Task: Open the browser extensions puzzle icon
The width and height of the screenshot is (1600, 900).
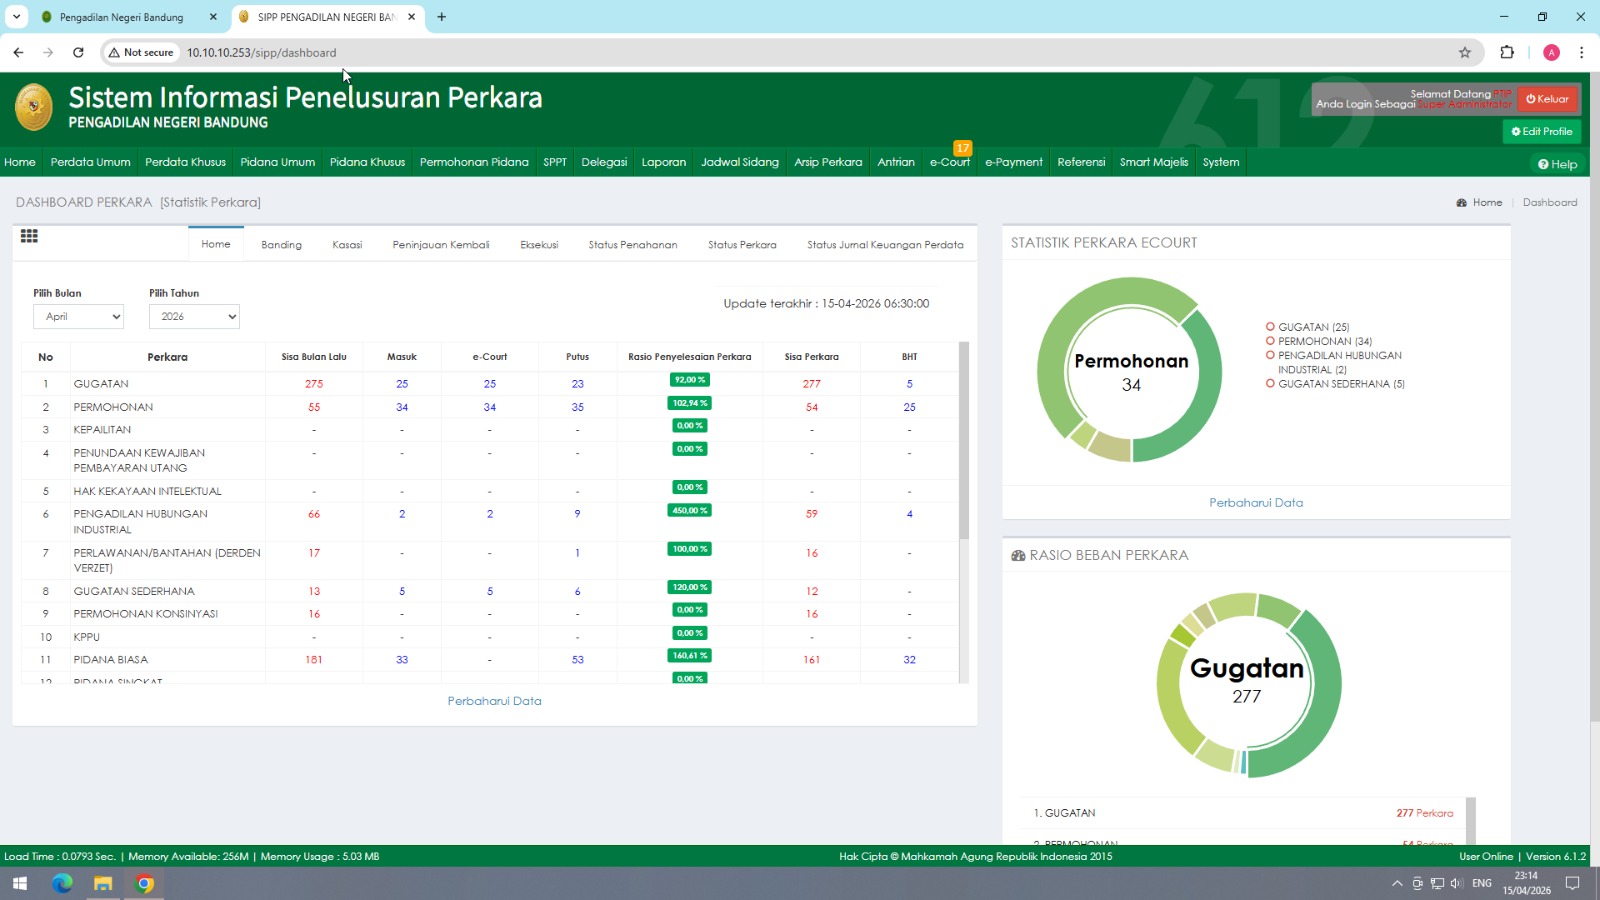Action: point(1507,53)
